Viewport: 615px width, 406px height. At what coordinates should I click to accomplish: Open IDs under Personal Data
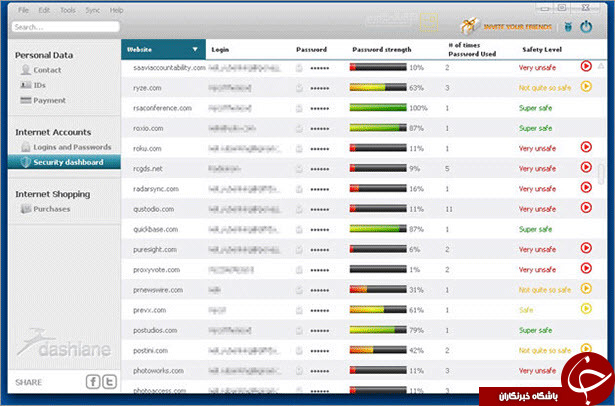point(39,85)
